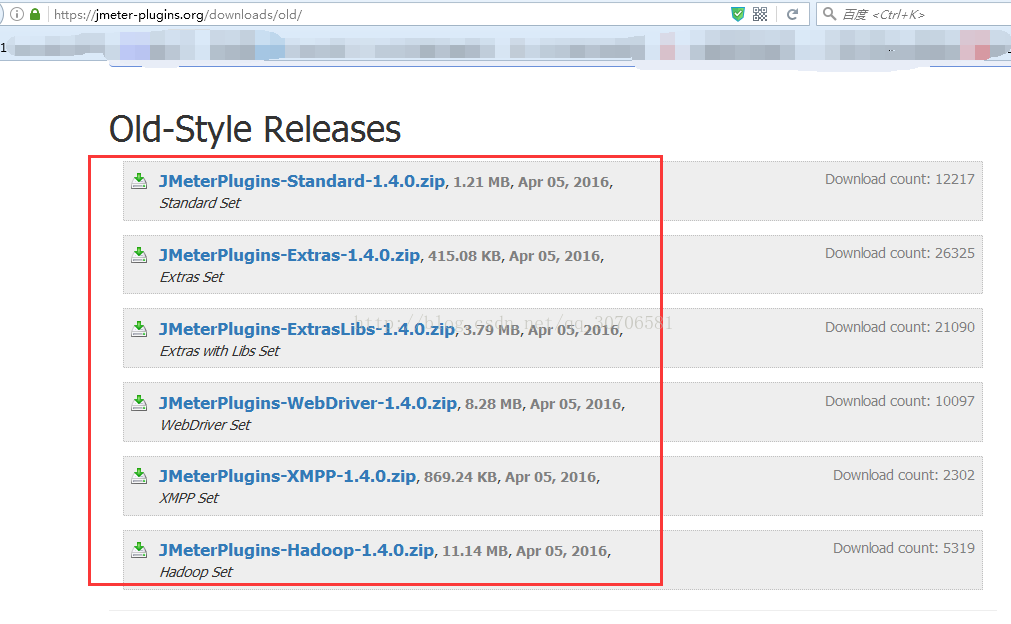Image resolution: width=1011 pixels, height=624 pixels.
Task: Reload the page with the refresh icon
Action: (792, 14)
